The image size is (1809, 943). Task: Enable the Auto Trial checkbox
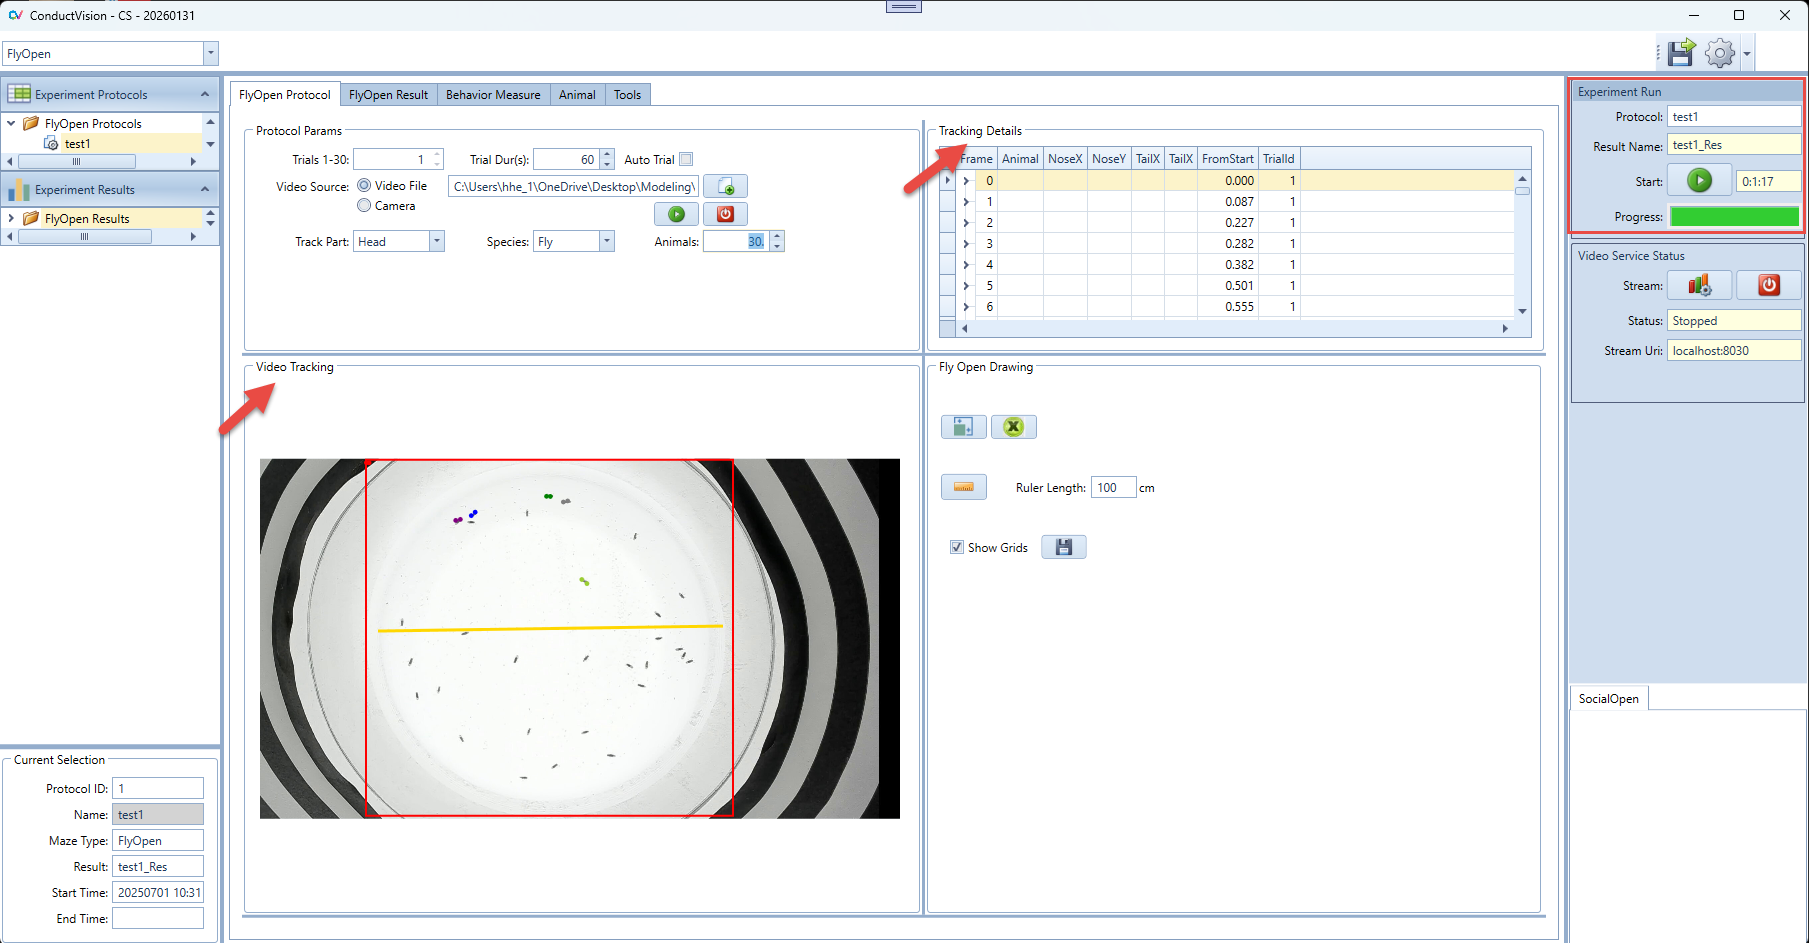click(x=686, y=160)
